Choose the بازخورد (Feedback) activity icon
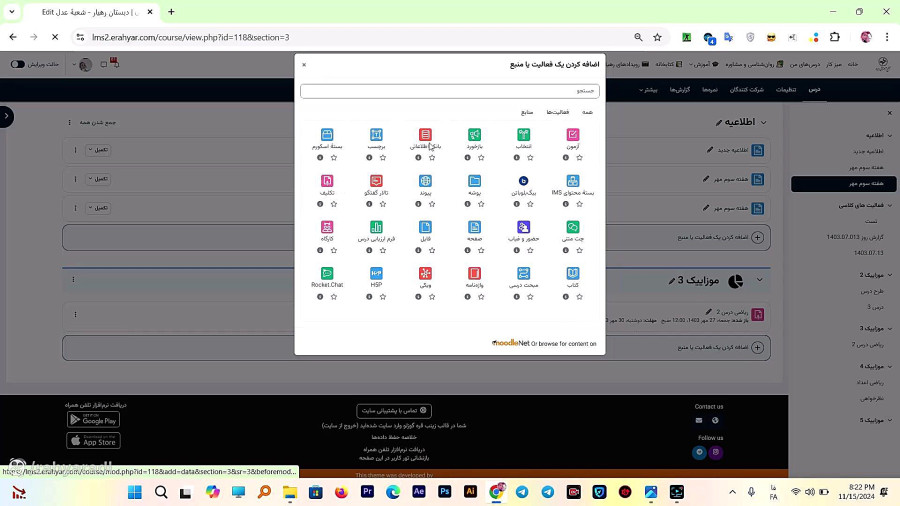This screenshot has width=900, height=506. point(474,135)
